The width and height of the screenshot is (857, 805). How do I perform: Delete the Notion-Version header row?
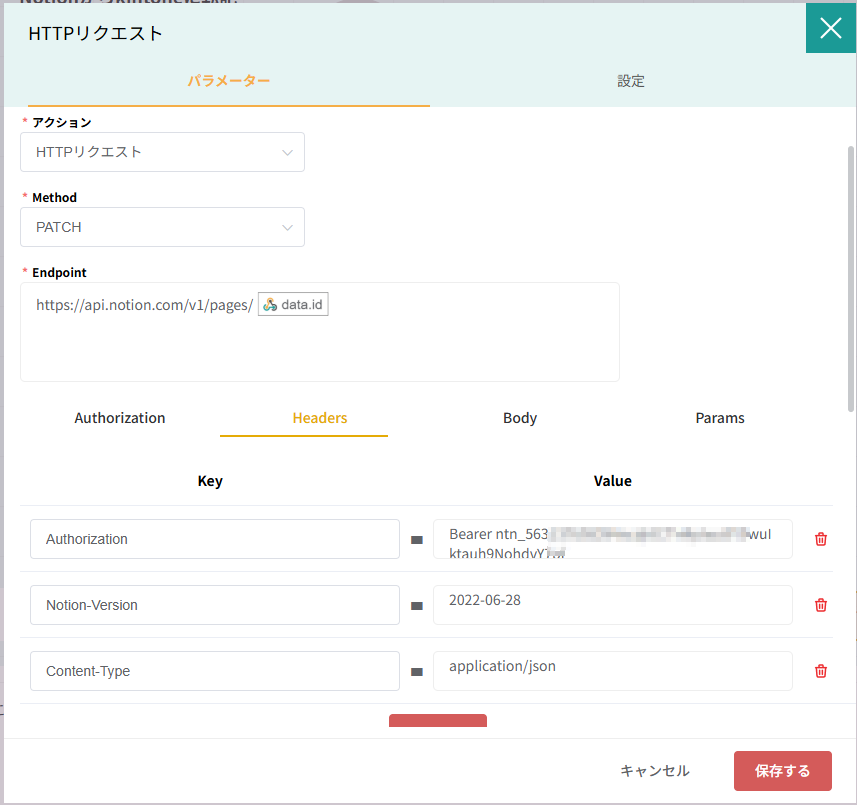[x=820, y=605]
